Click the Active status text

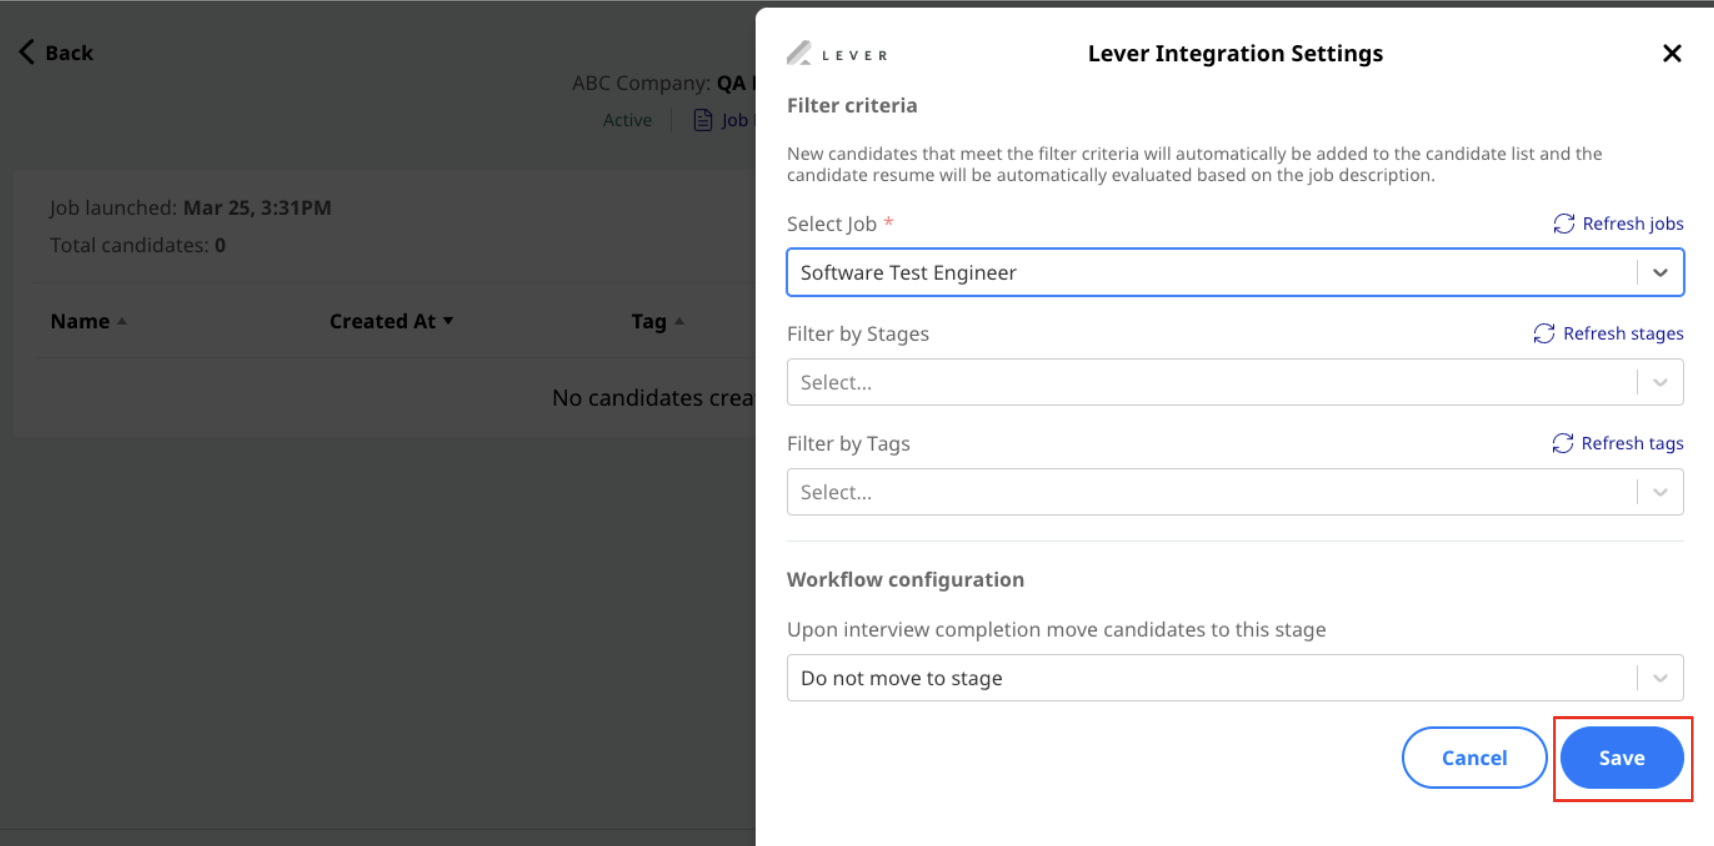(x=627, y=121)
